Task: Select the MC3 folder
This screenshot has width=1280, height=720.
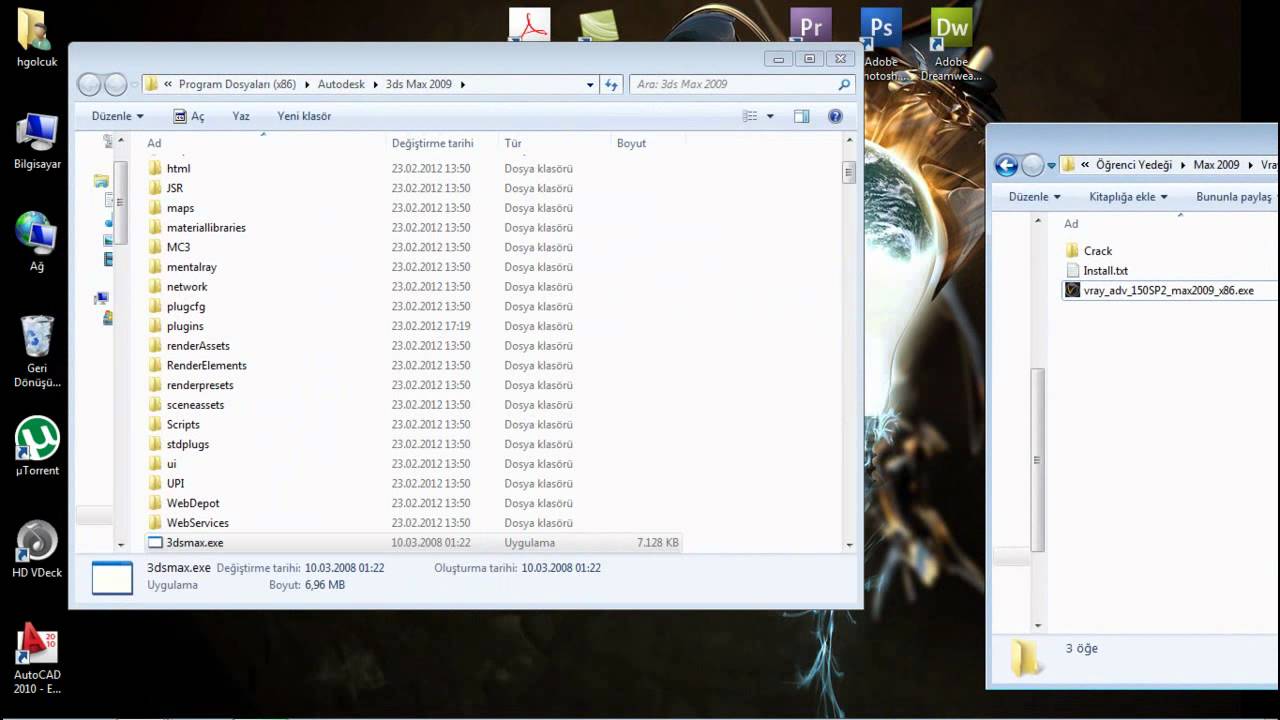Action: pyautogui.click(x=169, y=247)
